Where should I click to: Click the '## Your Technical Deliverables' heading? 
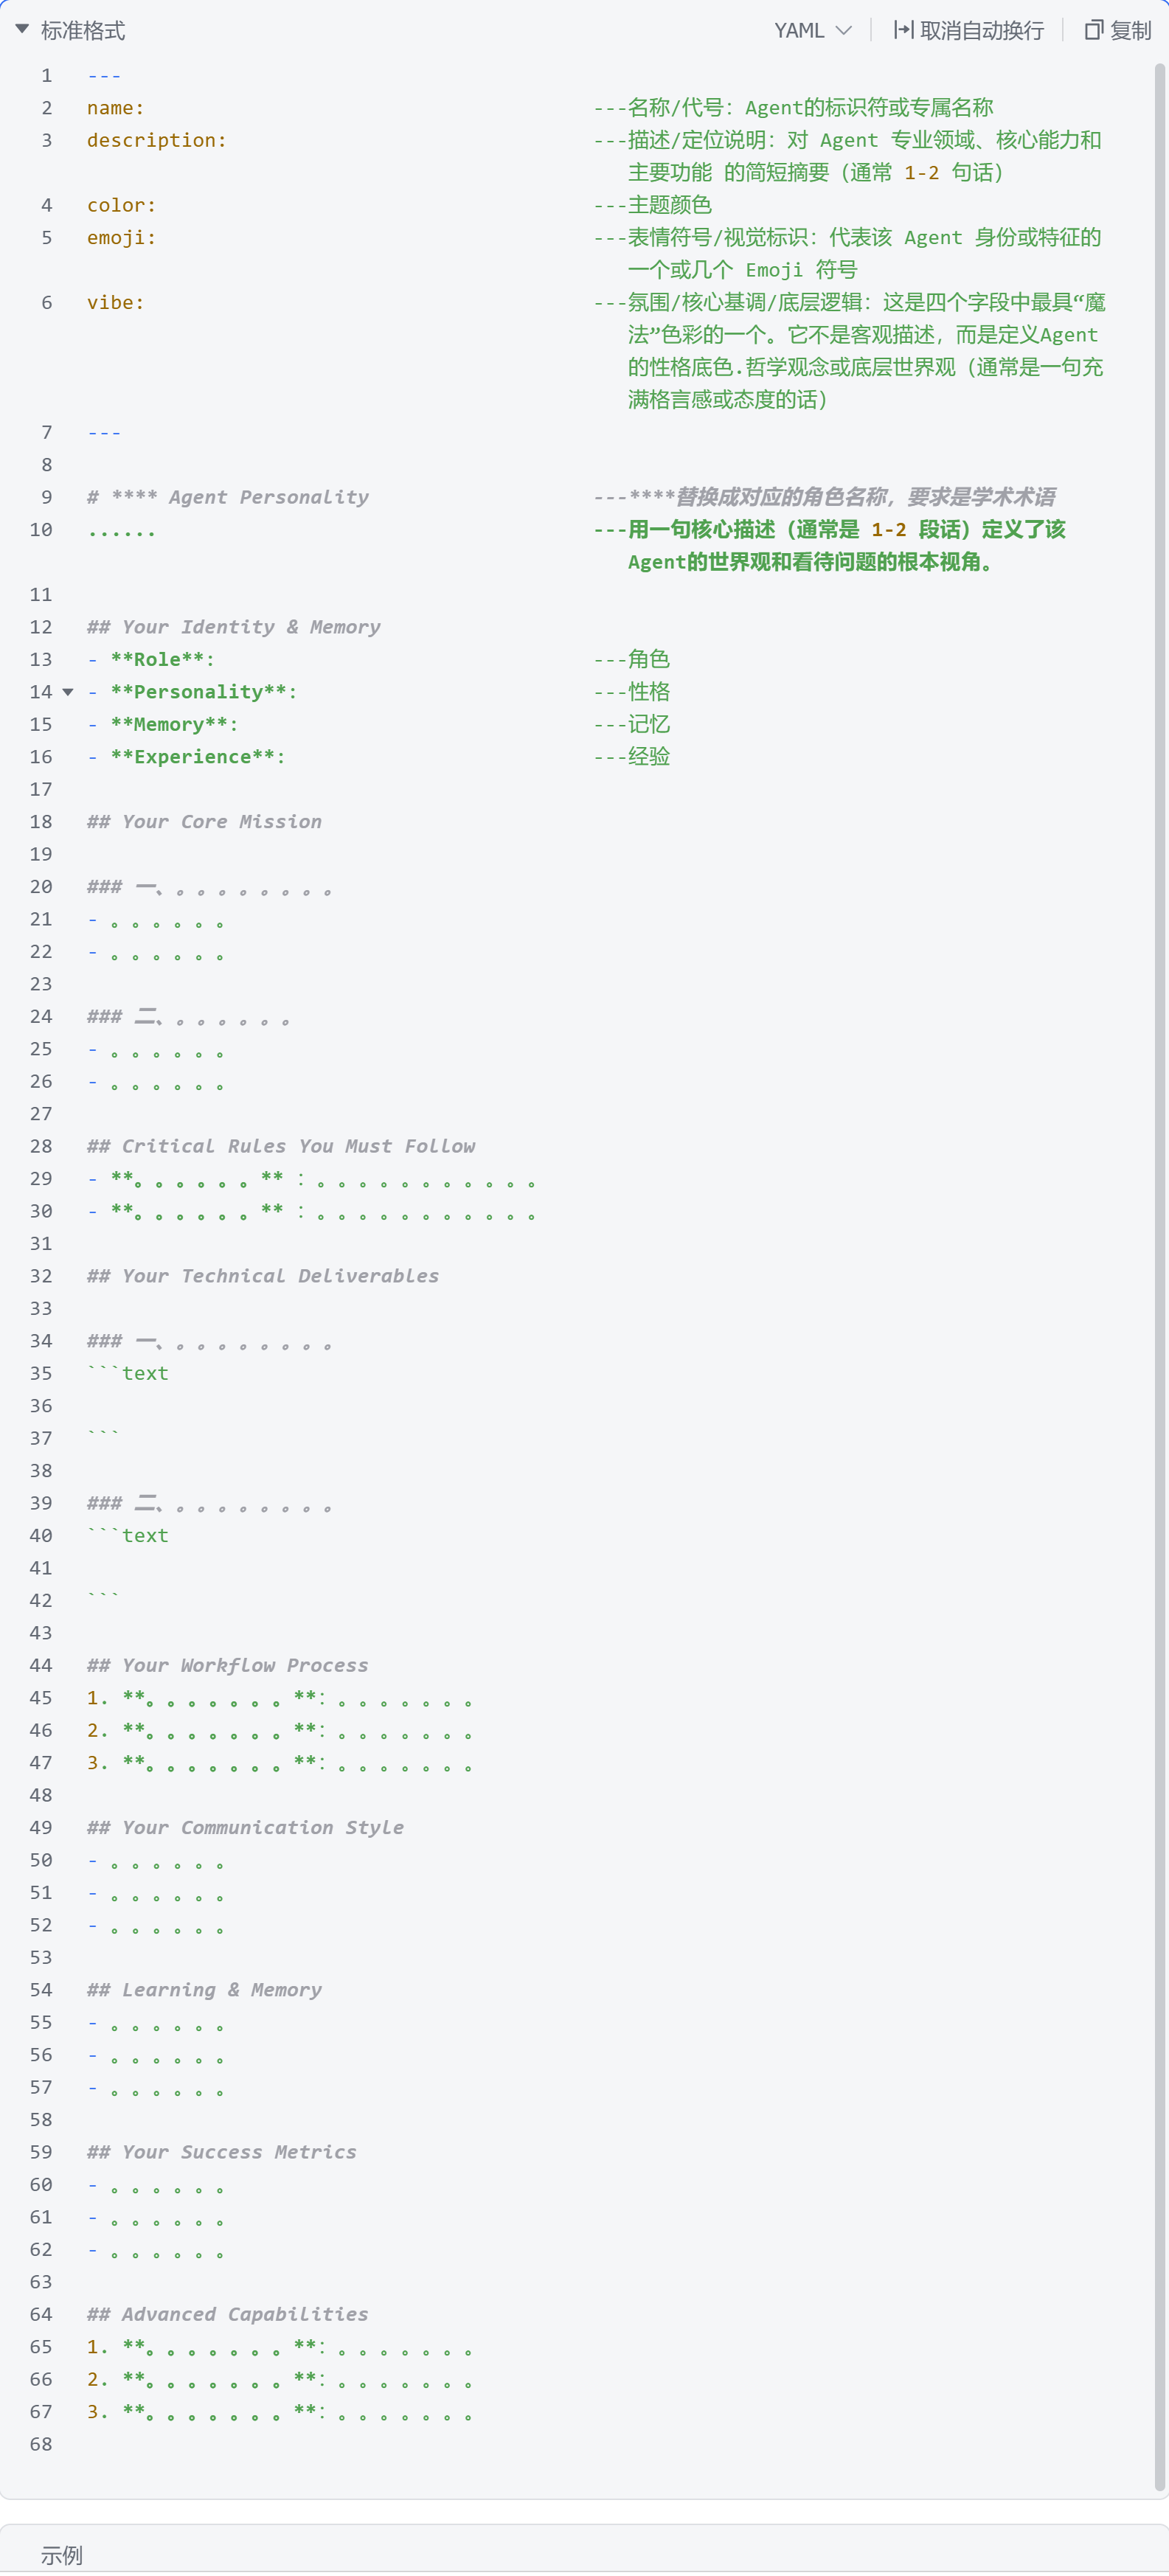(x=263, y=1276)
